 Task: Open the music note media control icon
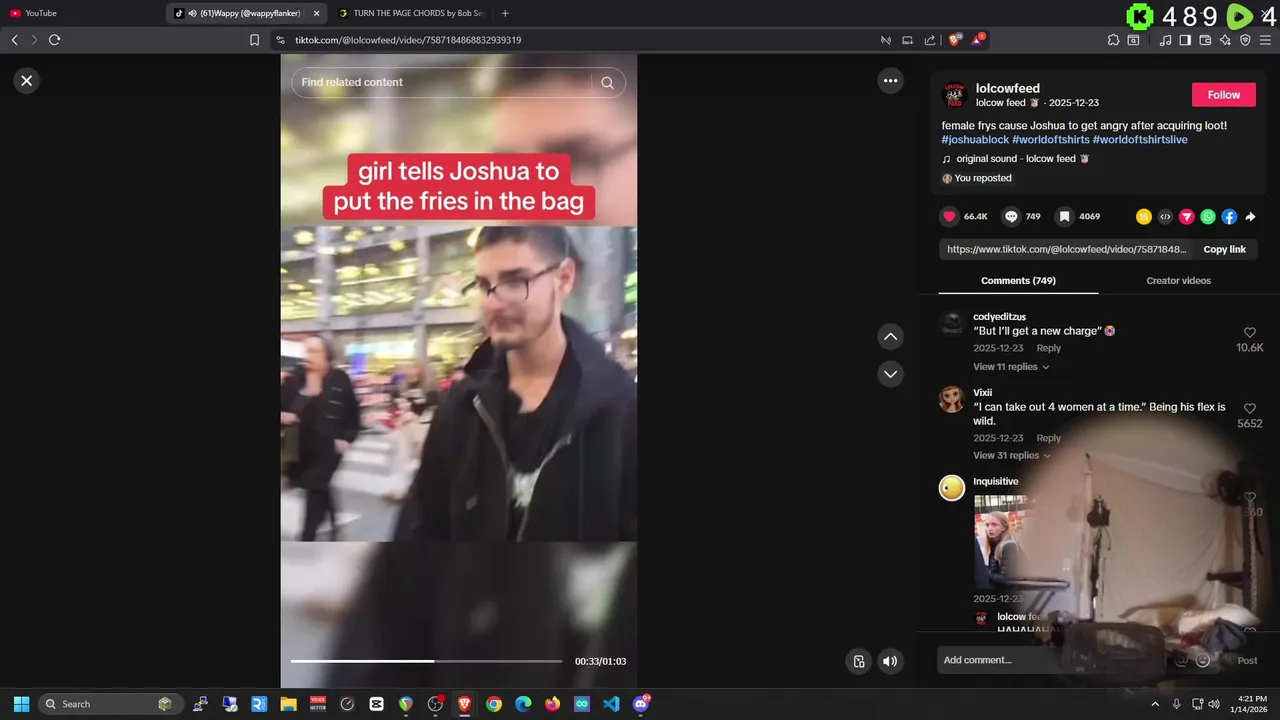point(1165,40)
